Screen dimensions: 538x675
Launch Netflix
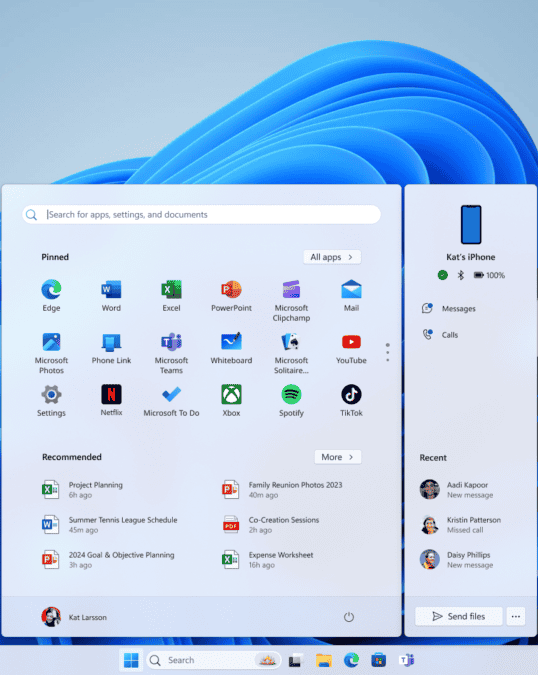[x=111, y=400]
